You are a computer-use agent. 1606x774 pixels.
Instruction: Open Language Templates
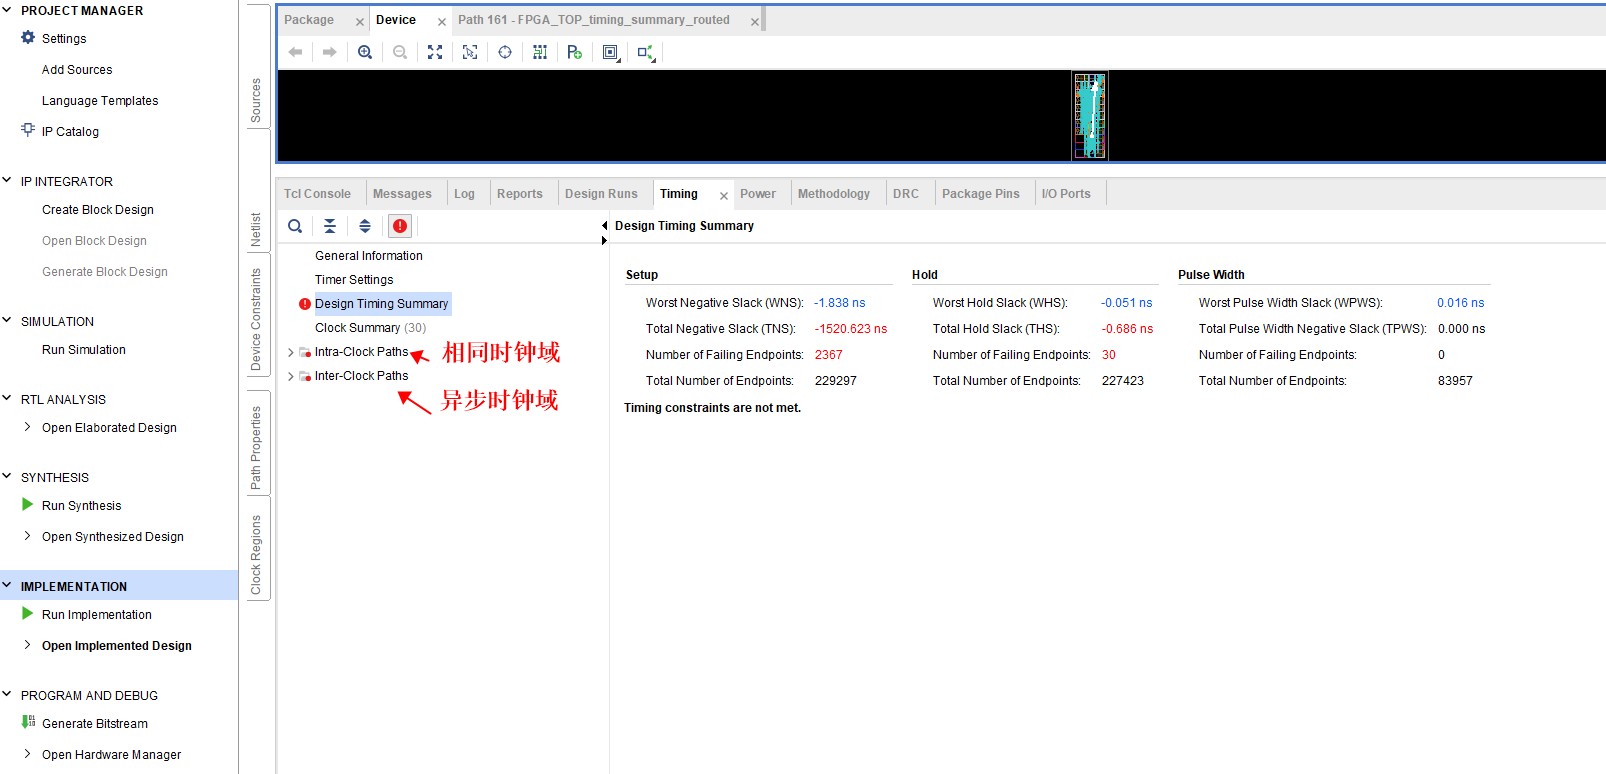coord(100,101)
